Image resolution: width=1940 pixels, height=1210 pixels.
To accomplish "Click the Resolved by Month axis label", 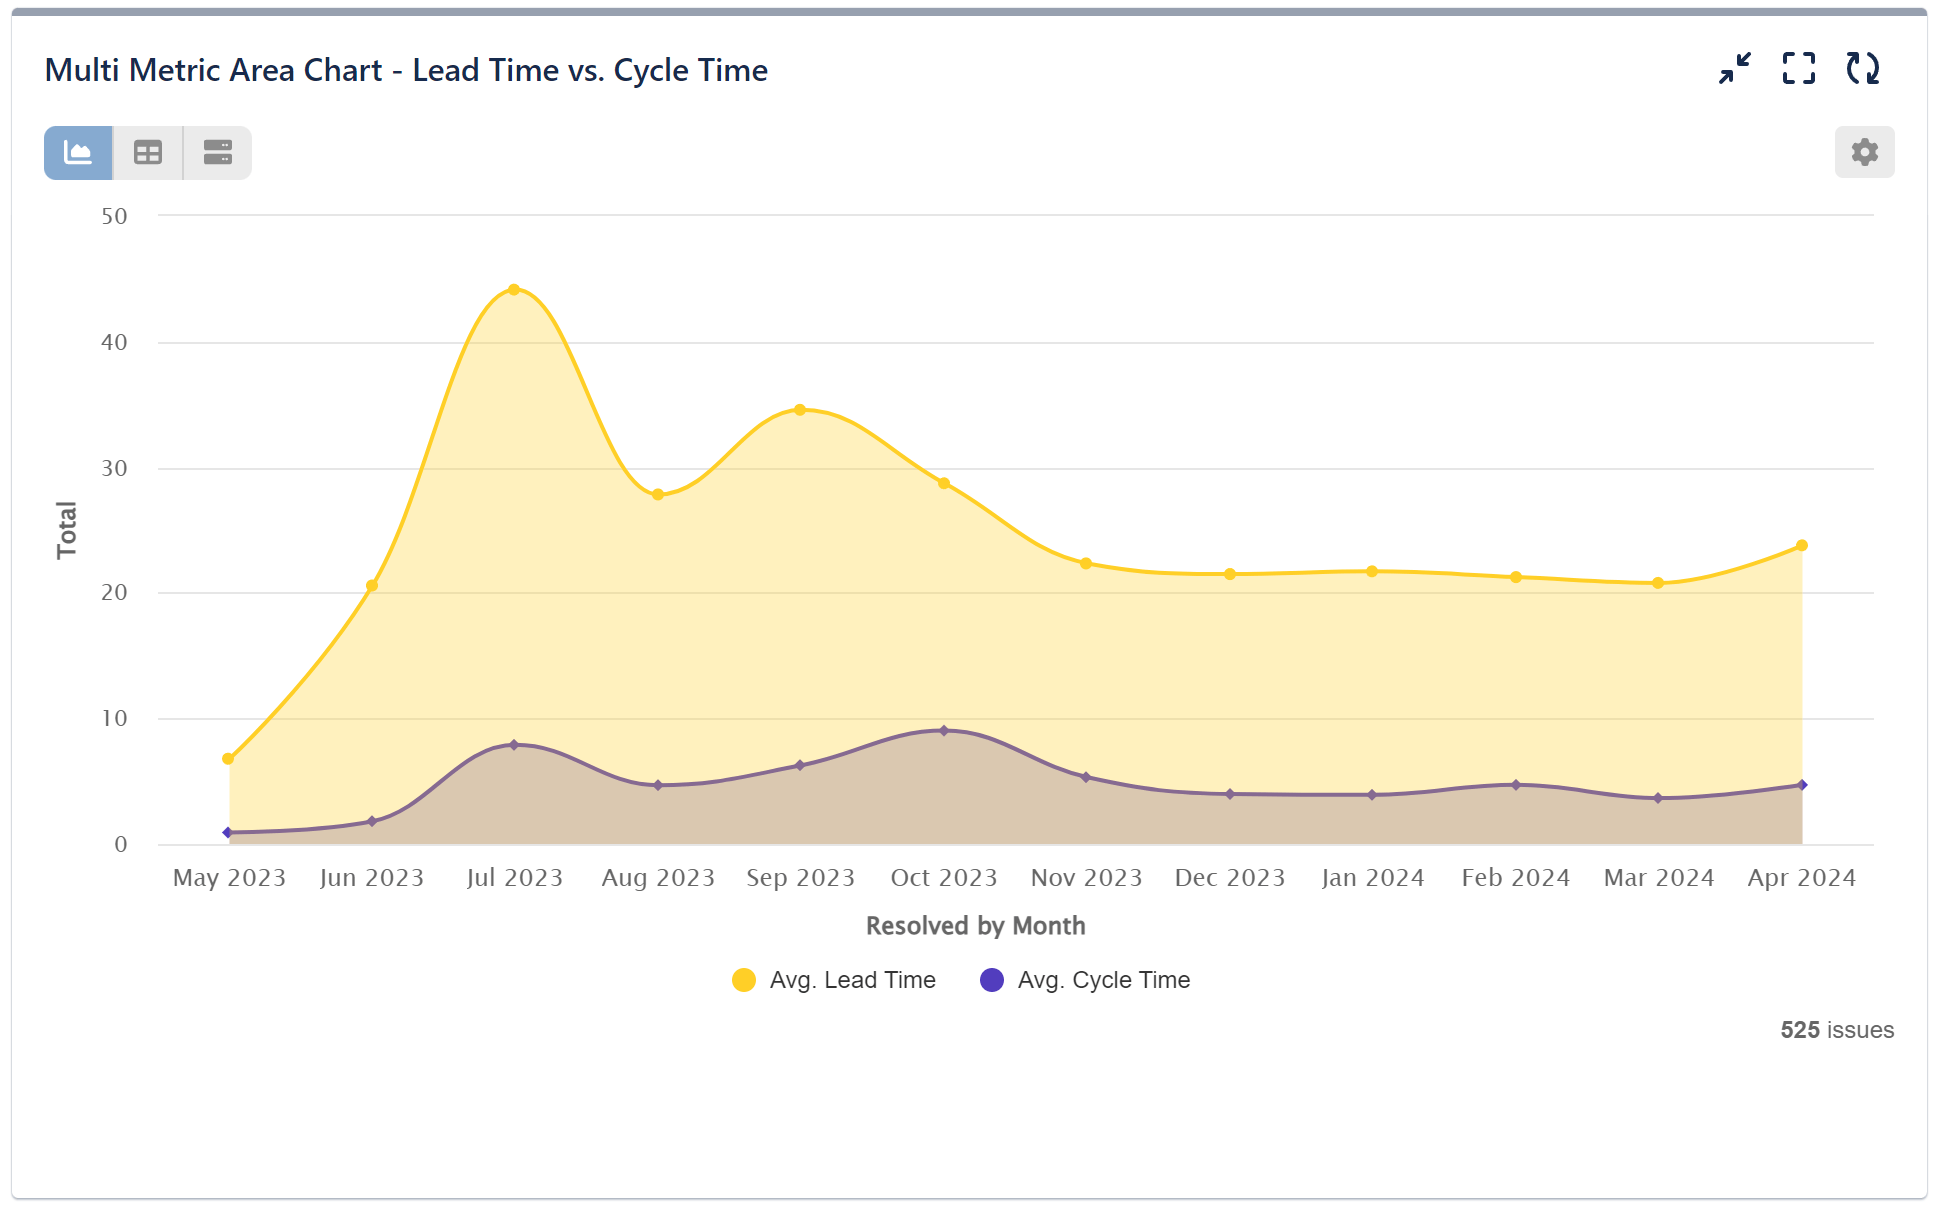I will [x=976, y=925].
